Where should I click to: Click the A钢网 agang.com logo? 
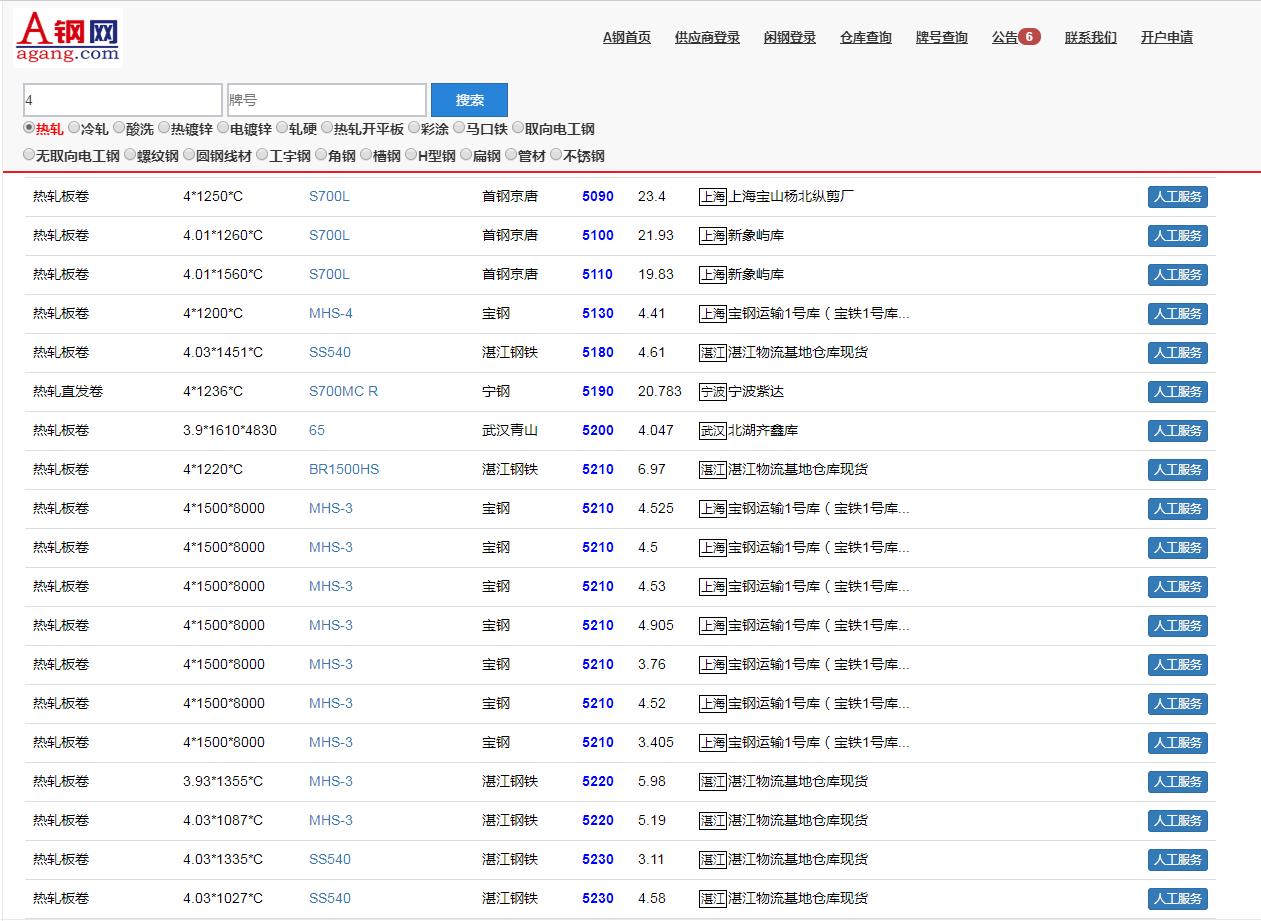(x=68, y=36)
